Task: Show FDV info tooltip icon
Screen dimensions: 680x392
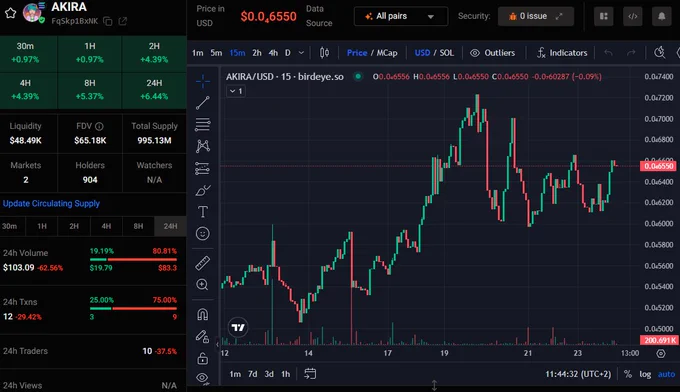Action: click(99, 126)
